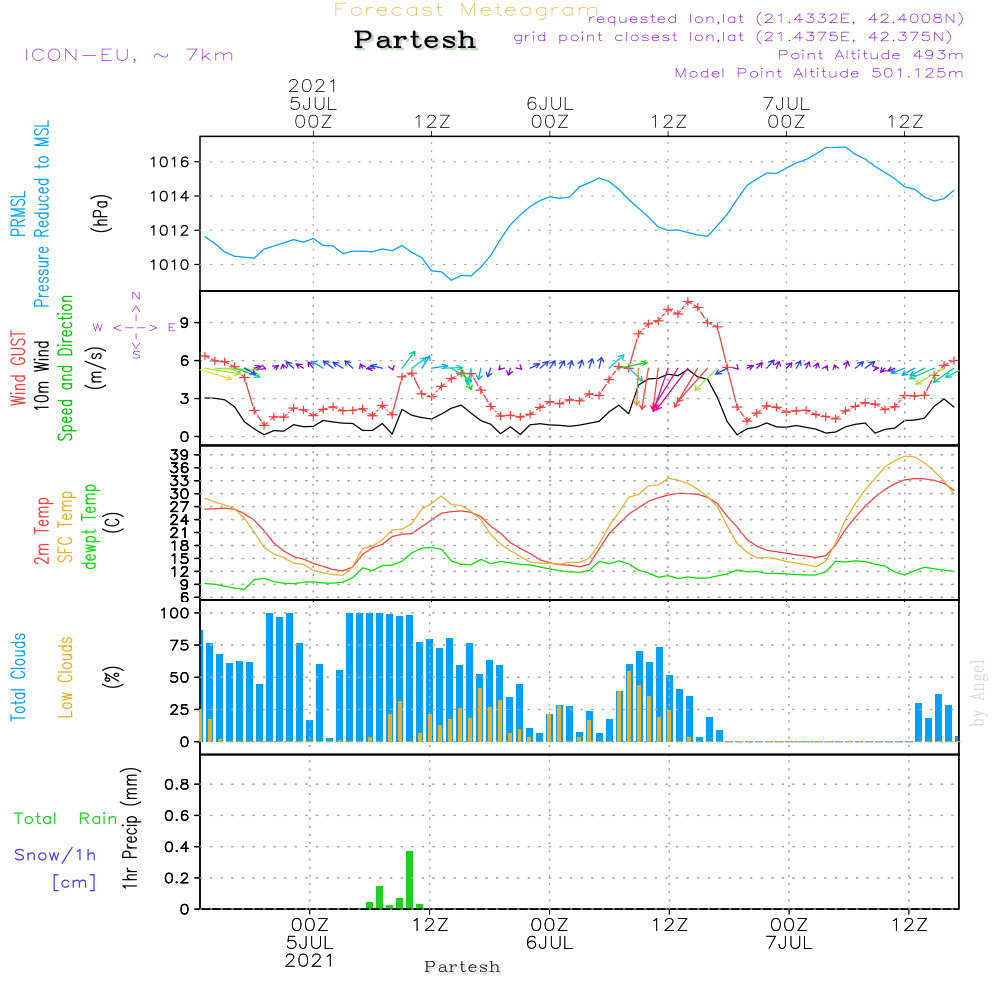
Task: Click the grid point closest lon,lat text
Action: click(733, 36)
